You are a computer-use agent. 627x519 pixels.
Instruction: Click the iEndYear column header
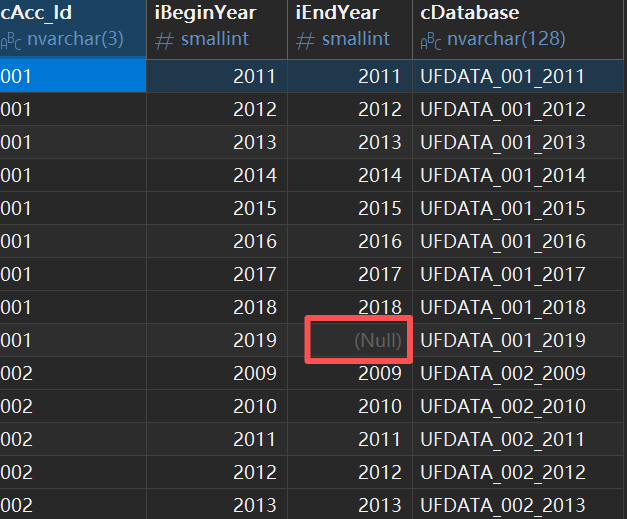350,29
